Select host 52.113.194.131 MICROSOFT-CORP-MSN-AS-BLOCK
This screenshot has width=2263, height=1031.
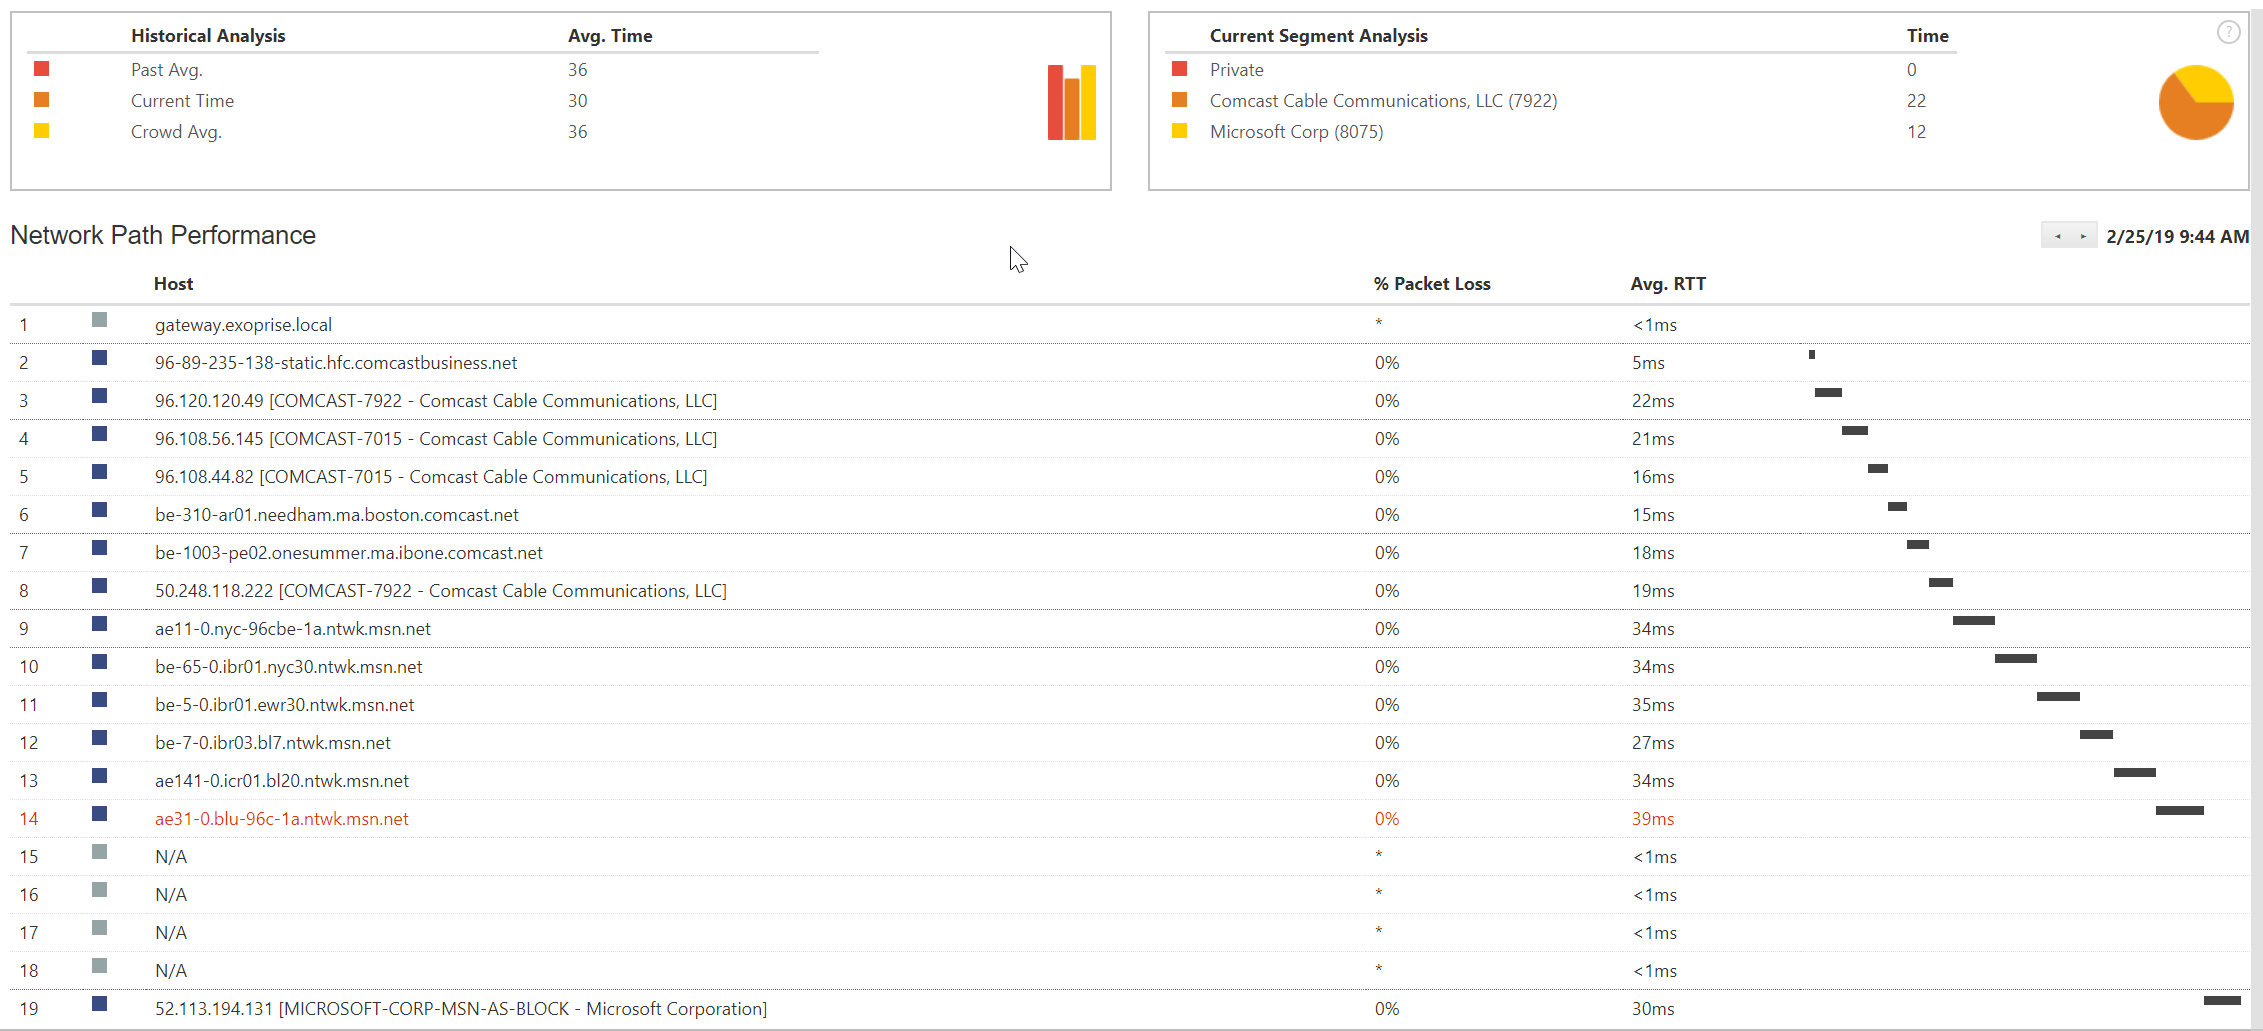point(461,1009)
